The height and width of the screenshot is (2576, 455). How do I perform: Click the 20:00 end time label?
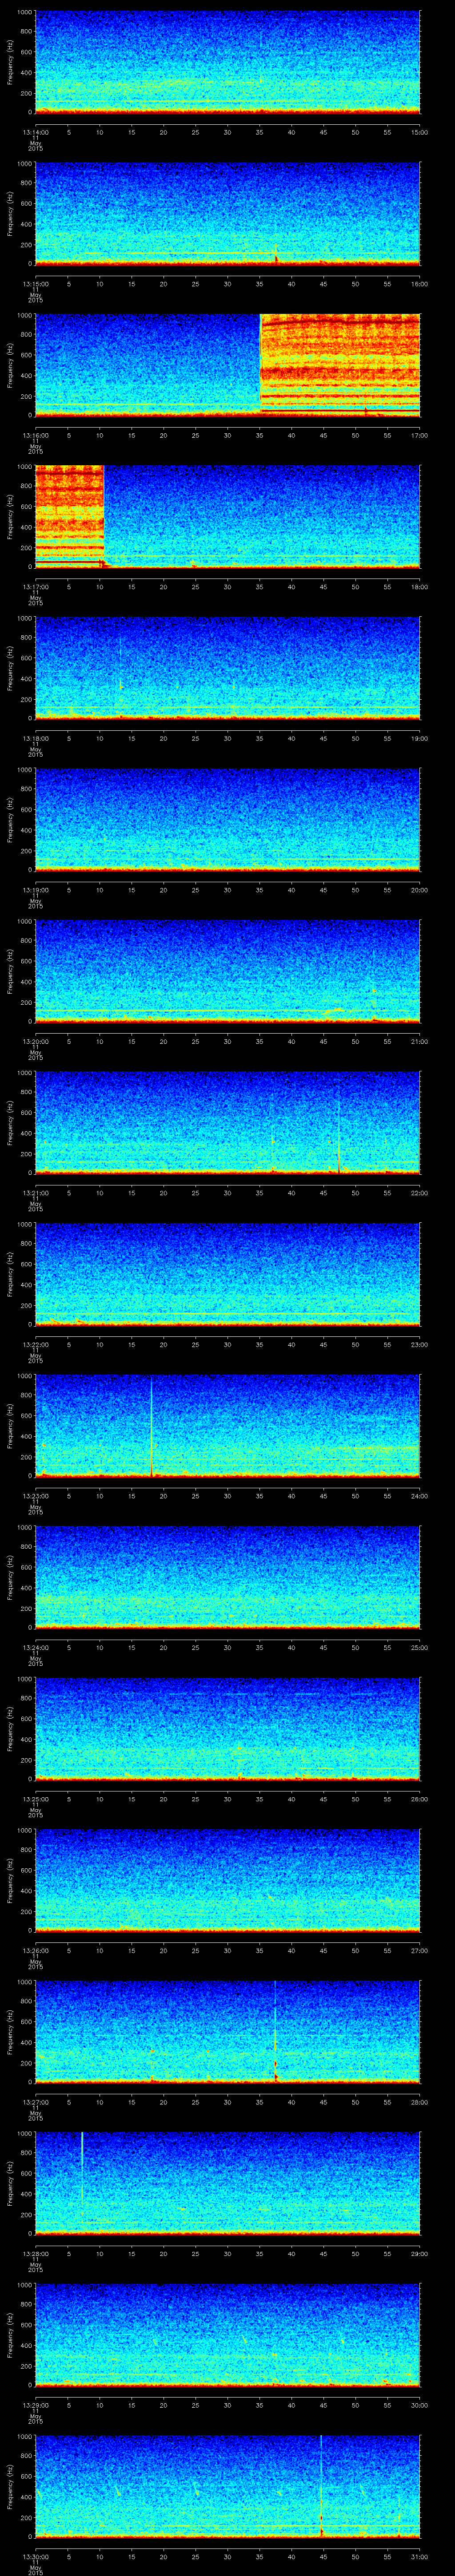pyautogui.click(x=420, y=890)
